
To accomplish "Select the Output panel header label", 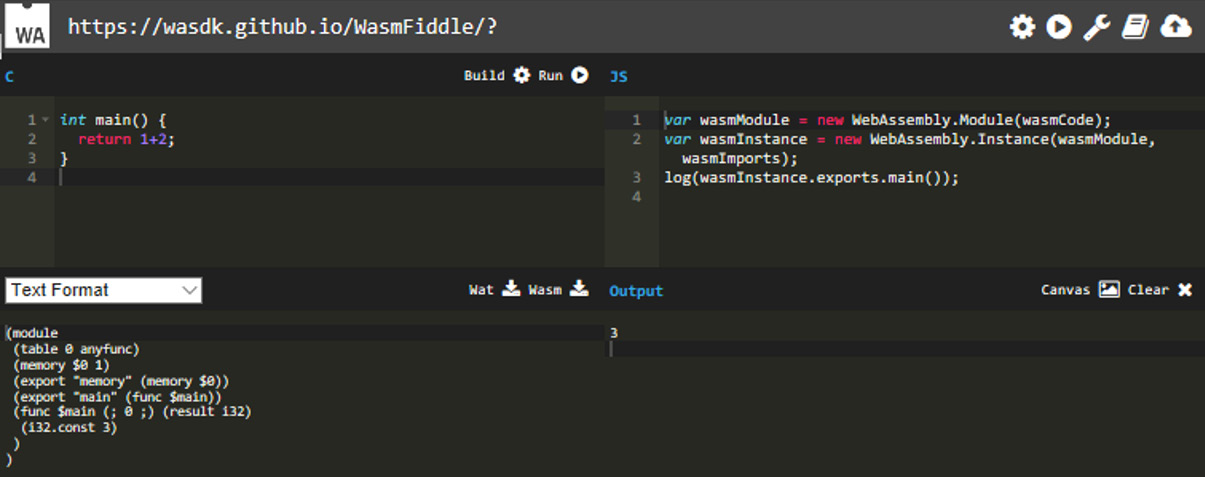I will (636, 291).
